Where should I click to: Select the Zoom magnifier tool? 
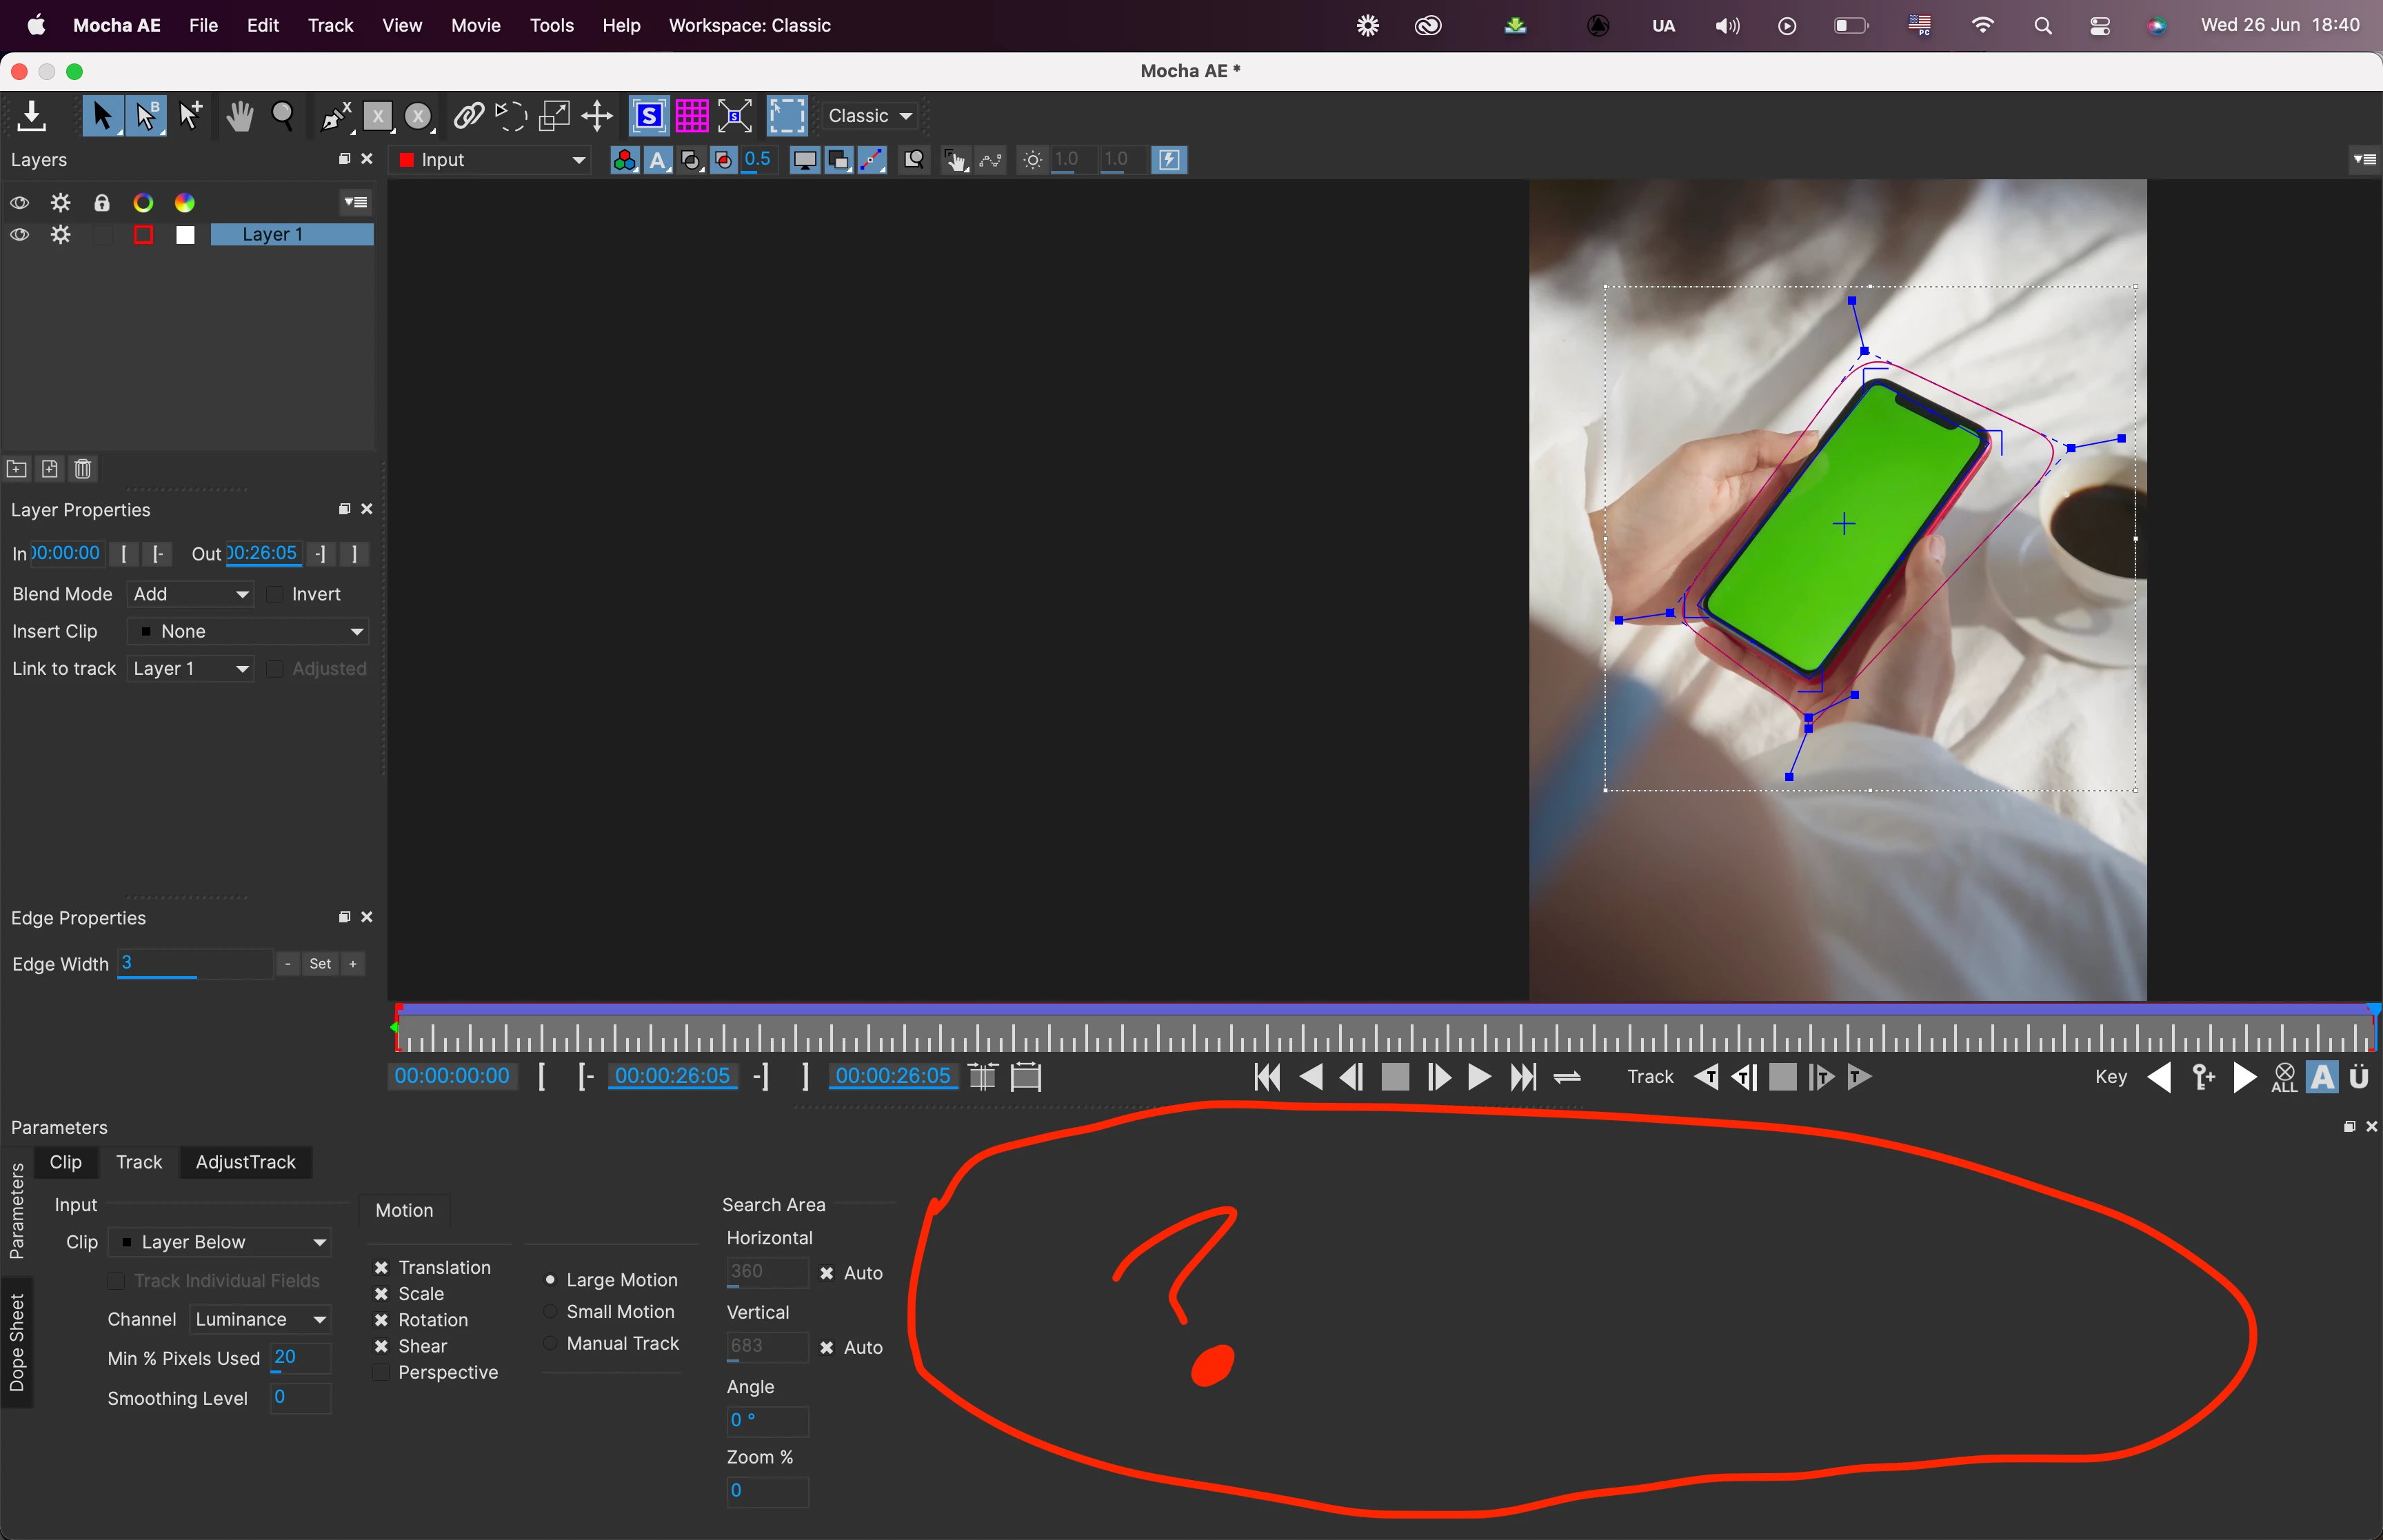click(283, 117)
